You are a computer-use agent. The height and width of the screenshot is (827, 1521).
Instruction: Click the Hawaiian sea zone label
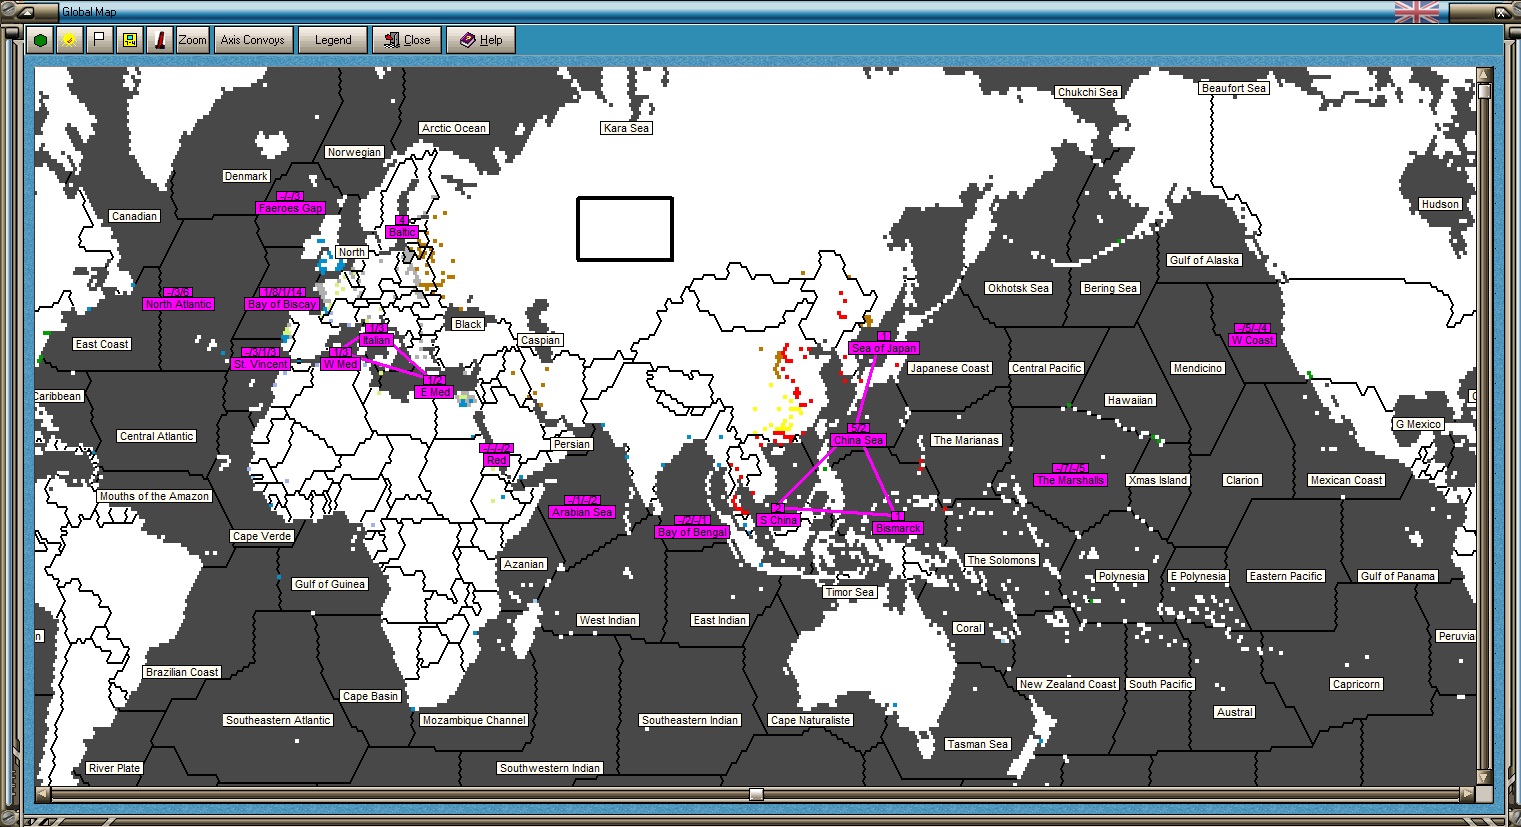pos(1130,400)
